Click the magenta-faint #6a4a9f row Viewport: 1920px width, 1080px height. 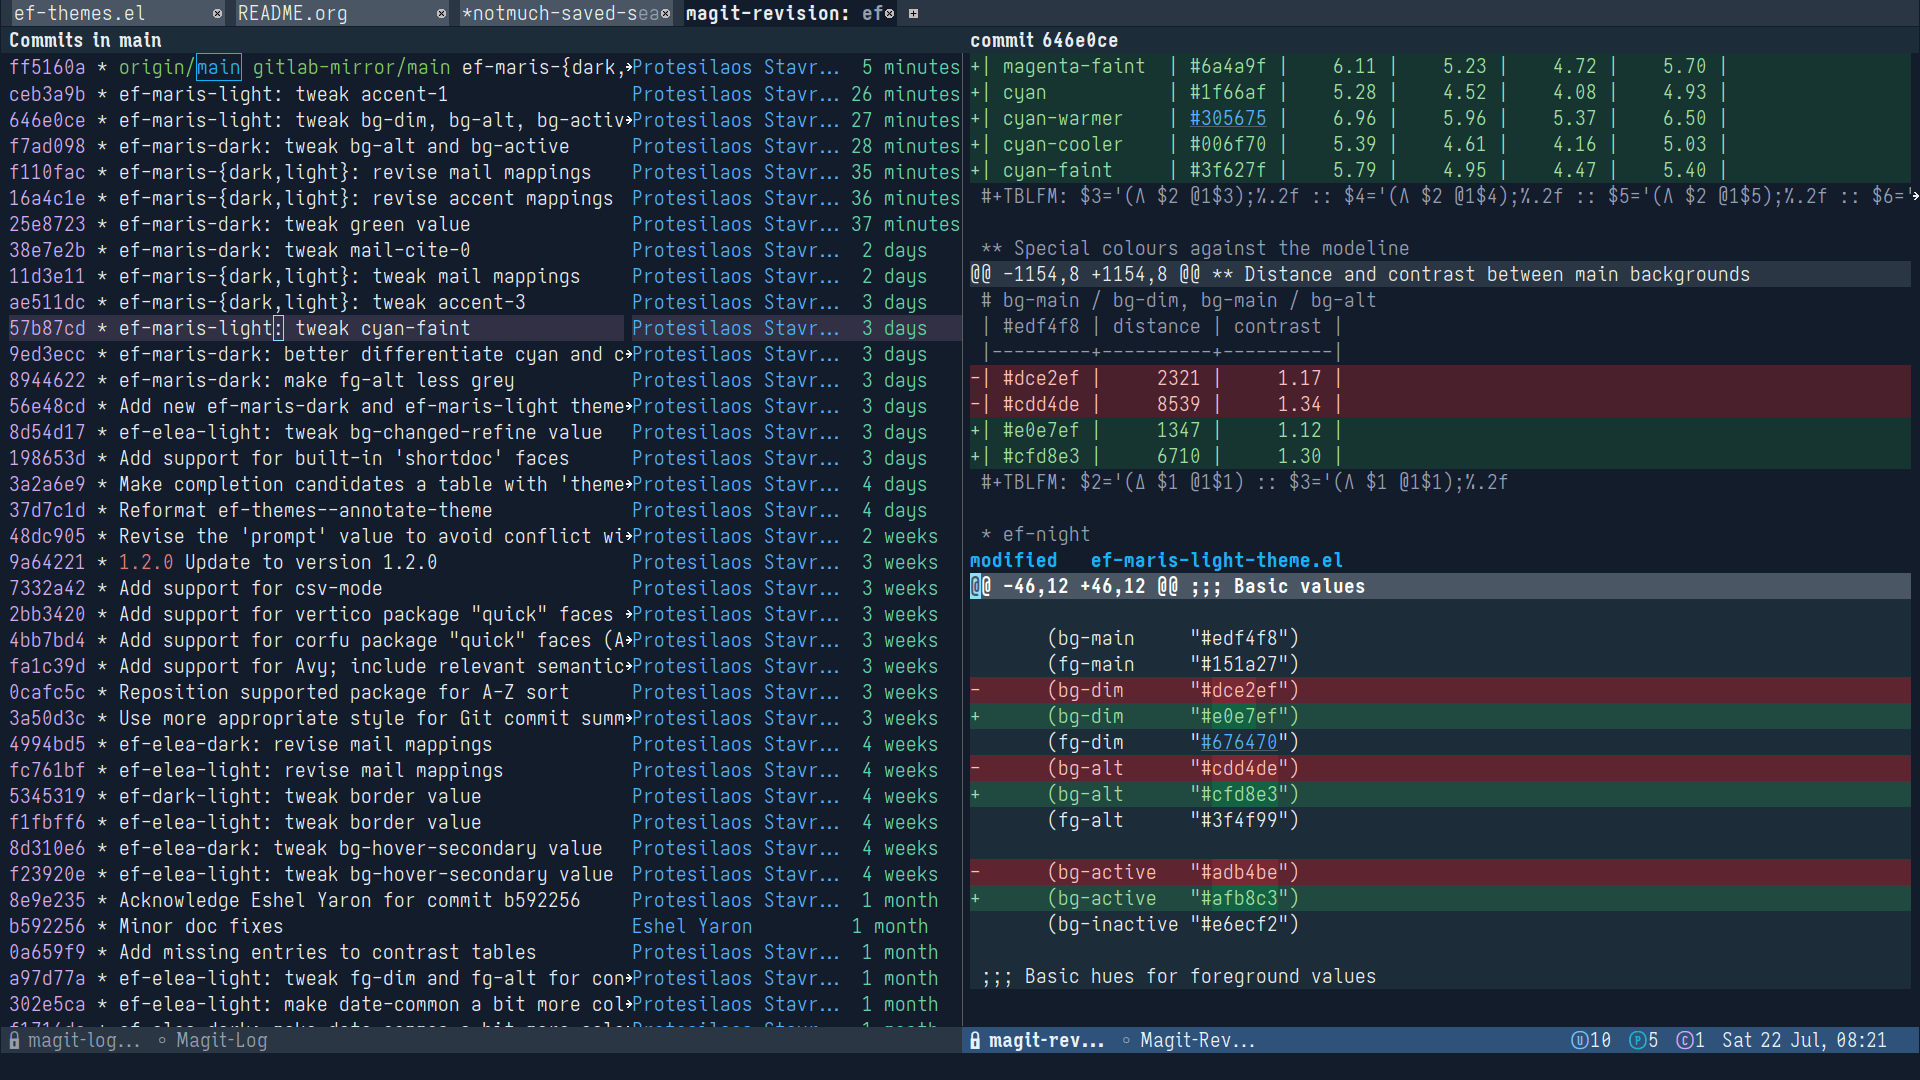[1440, 66]
